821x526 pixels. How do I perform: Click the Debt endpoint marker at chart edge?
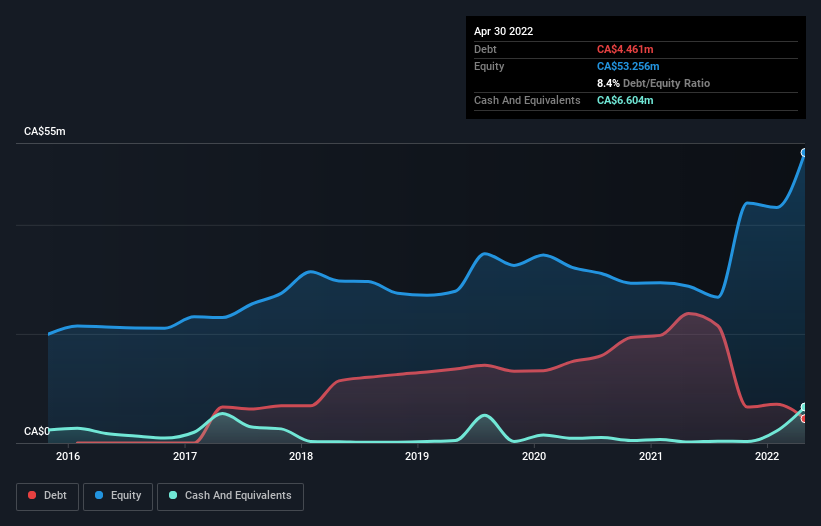click(x=805, y=418)
